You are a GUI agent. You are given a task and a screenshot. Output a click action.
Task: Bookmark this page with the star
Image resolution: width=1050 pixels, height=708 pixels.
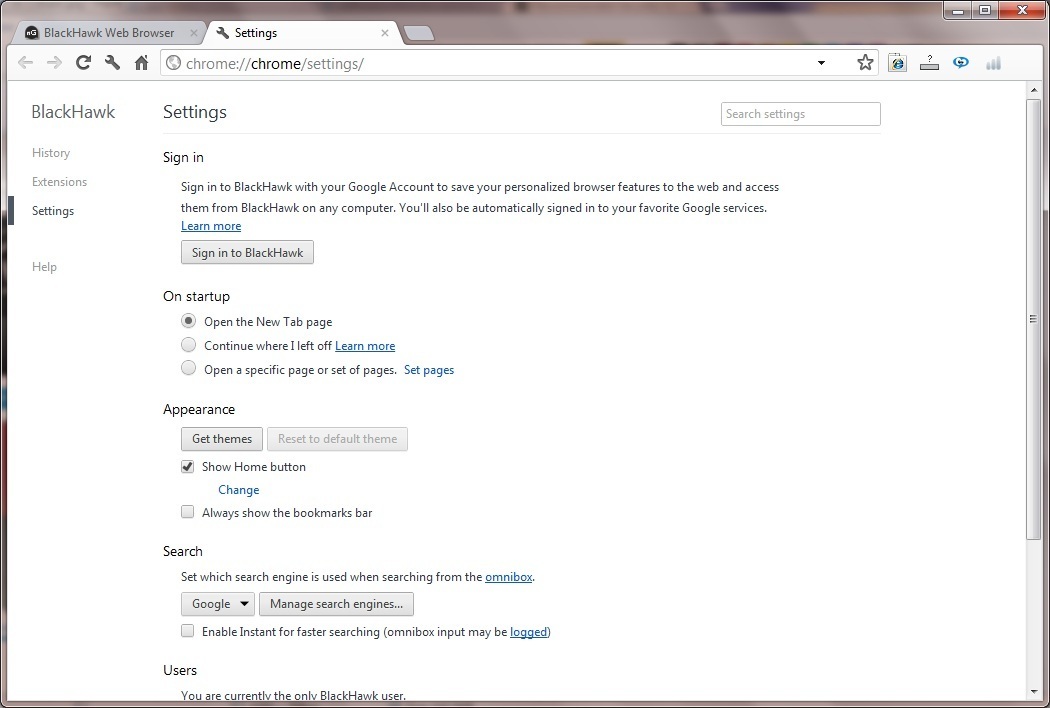(x=865, y=63)
